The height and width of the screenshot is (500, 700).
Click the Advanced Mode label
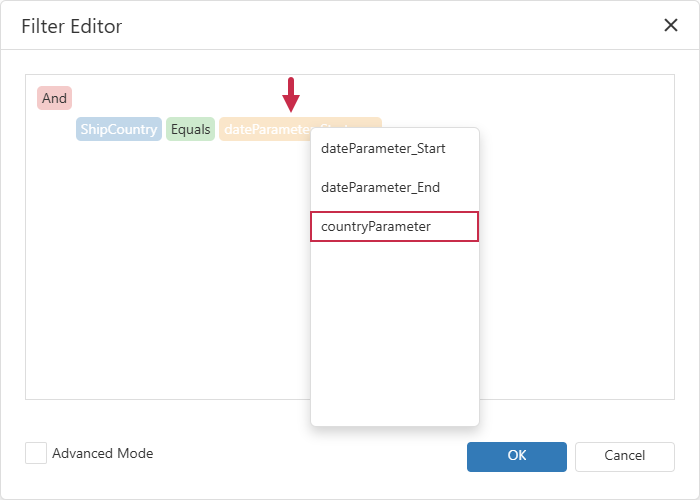(x=103, y=454)
